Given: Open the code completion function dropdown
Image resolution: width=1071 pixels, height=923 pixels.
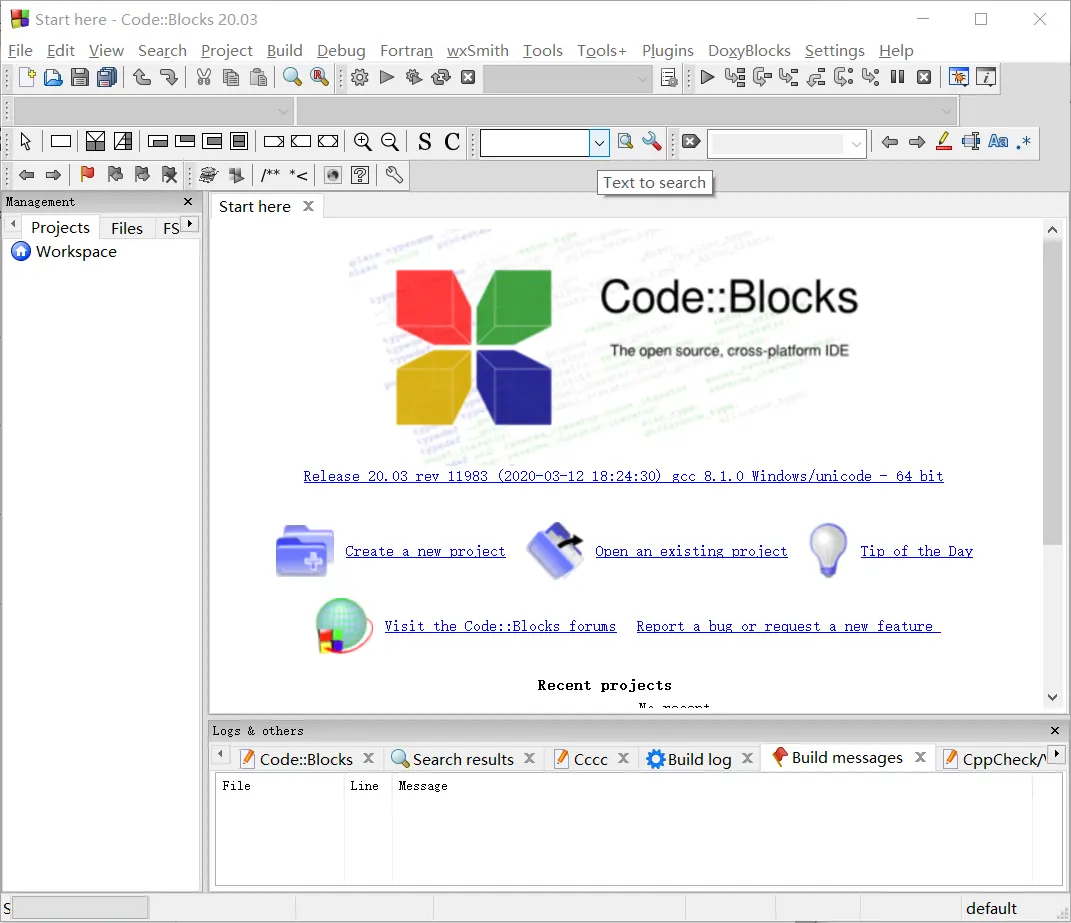Looking at the screenshot, I should 626,111.
